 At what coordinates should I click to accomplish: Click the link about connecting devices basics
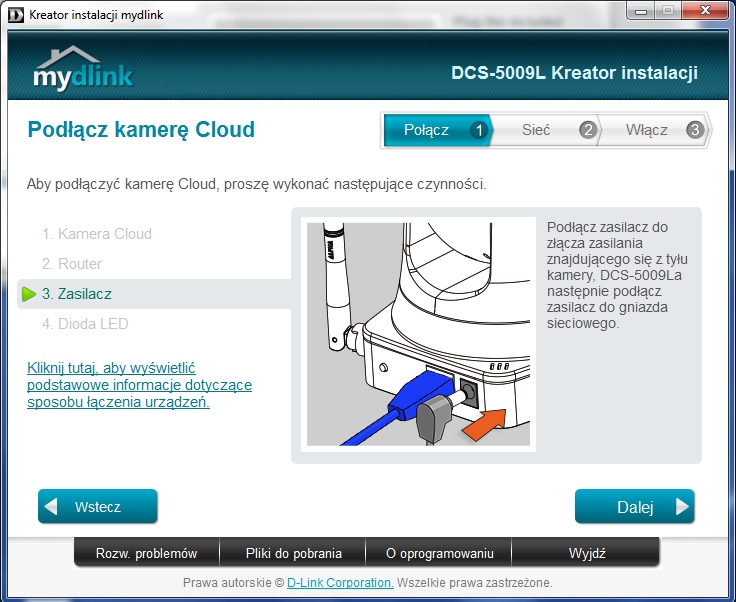pos(139,385)
